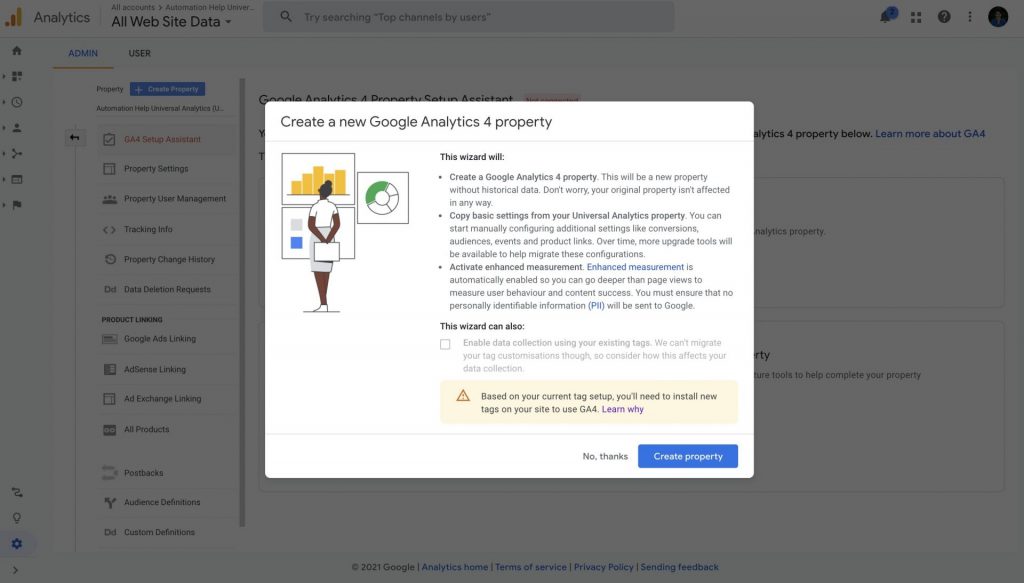Screen dimensions: 1024x583
Task: Click the back arrow beside property column
Action: tap(74, 137)
